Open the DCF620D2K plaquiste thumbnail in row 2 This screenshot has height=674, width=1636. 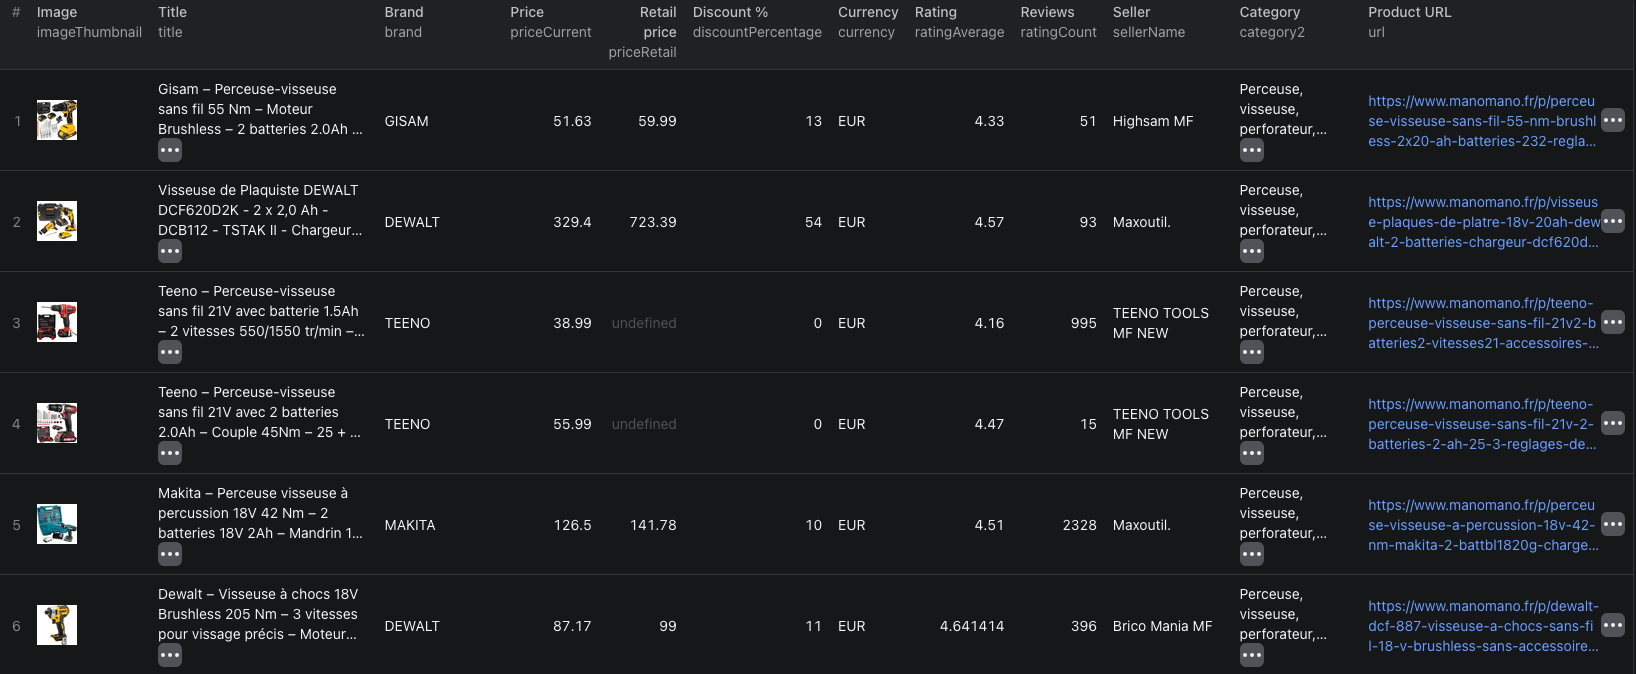coord(57,222)
